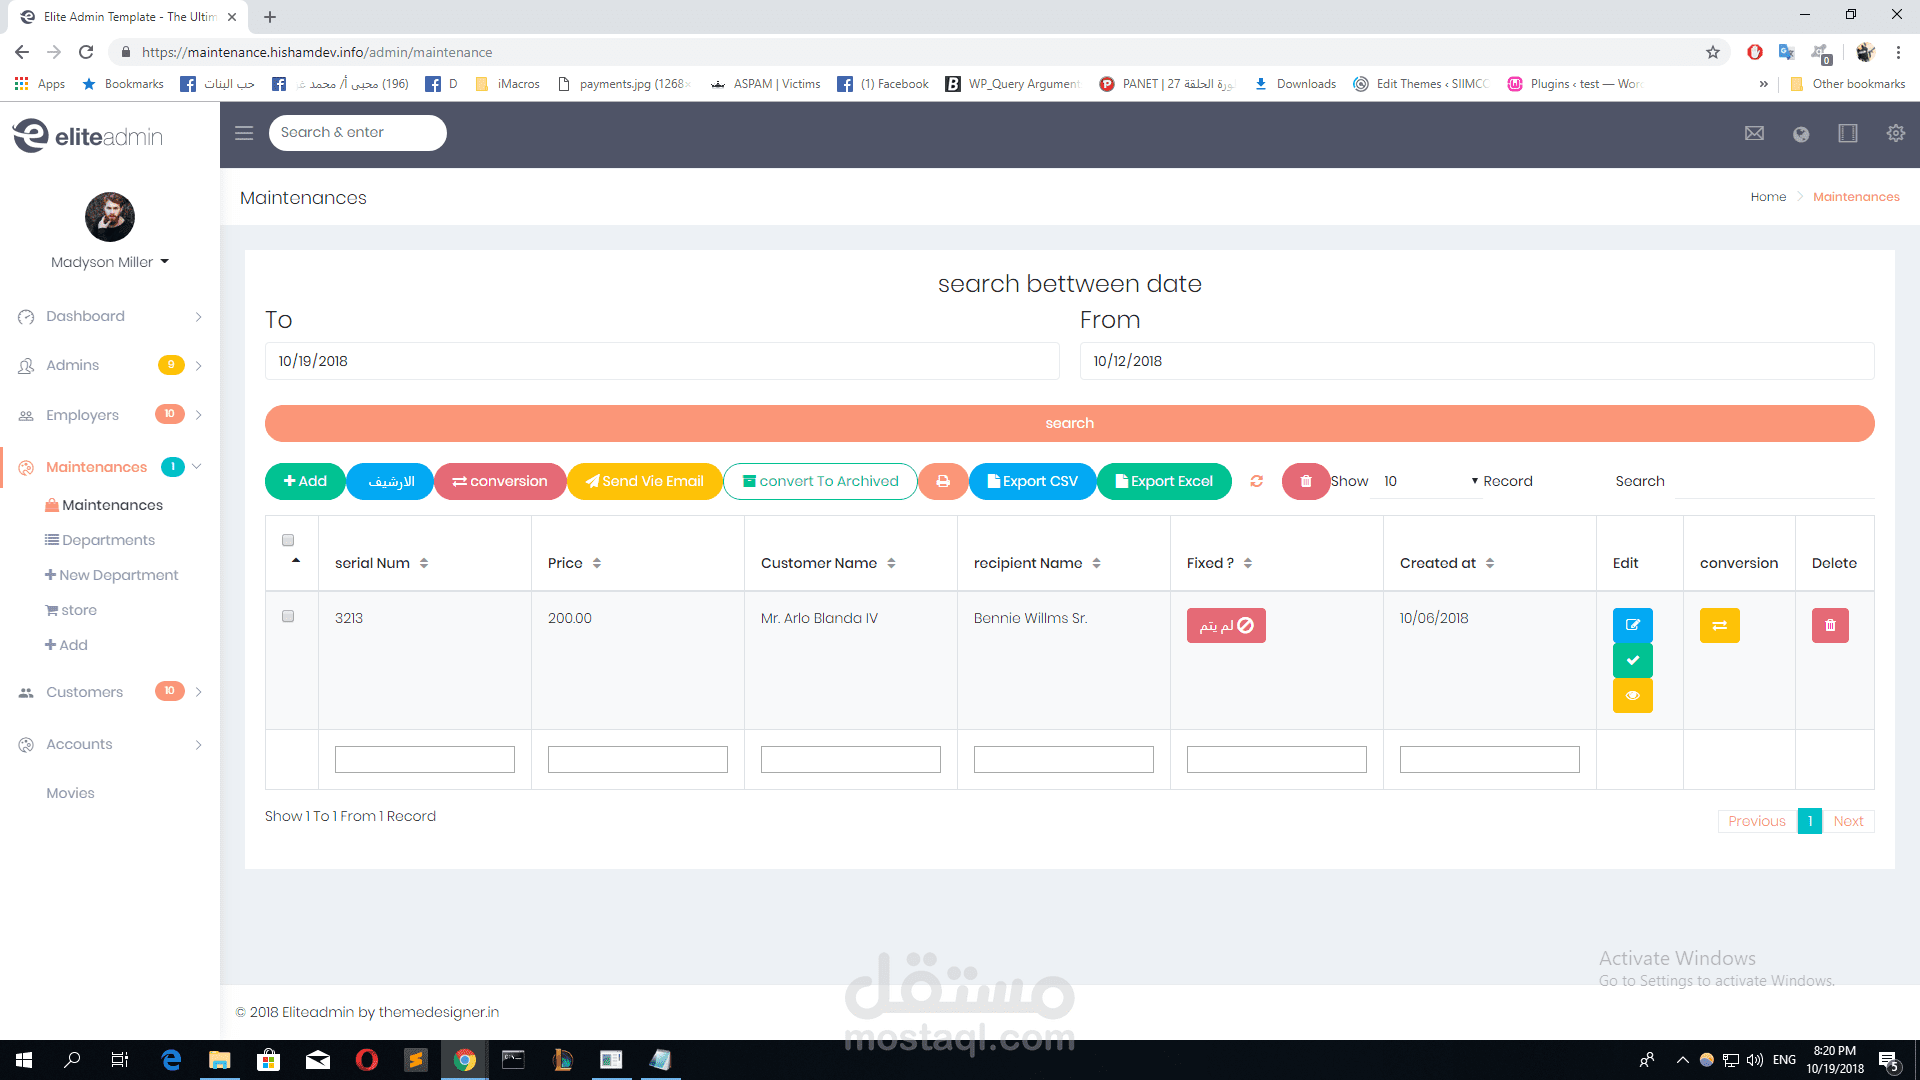Screen dimensions: 1920x1080
Task: Show more bookmarks with the chevron
Action: [x=1763, y=84]
